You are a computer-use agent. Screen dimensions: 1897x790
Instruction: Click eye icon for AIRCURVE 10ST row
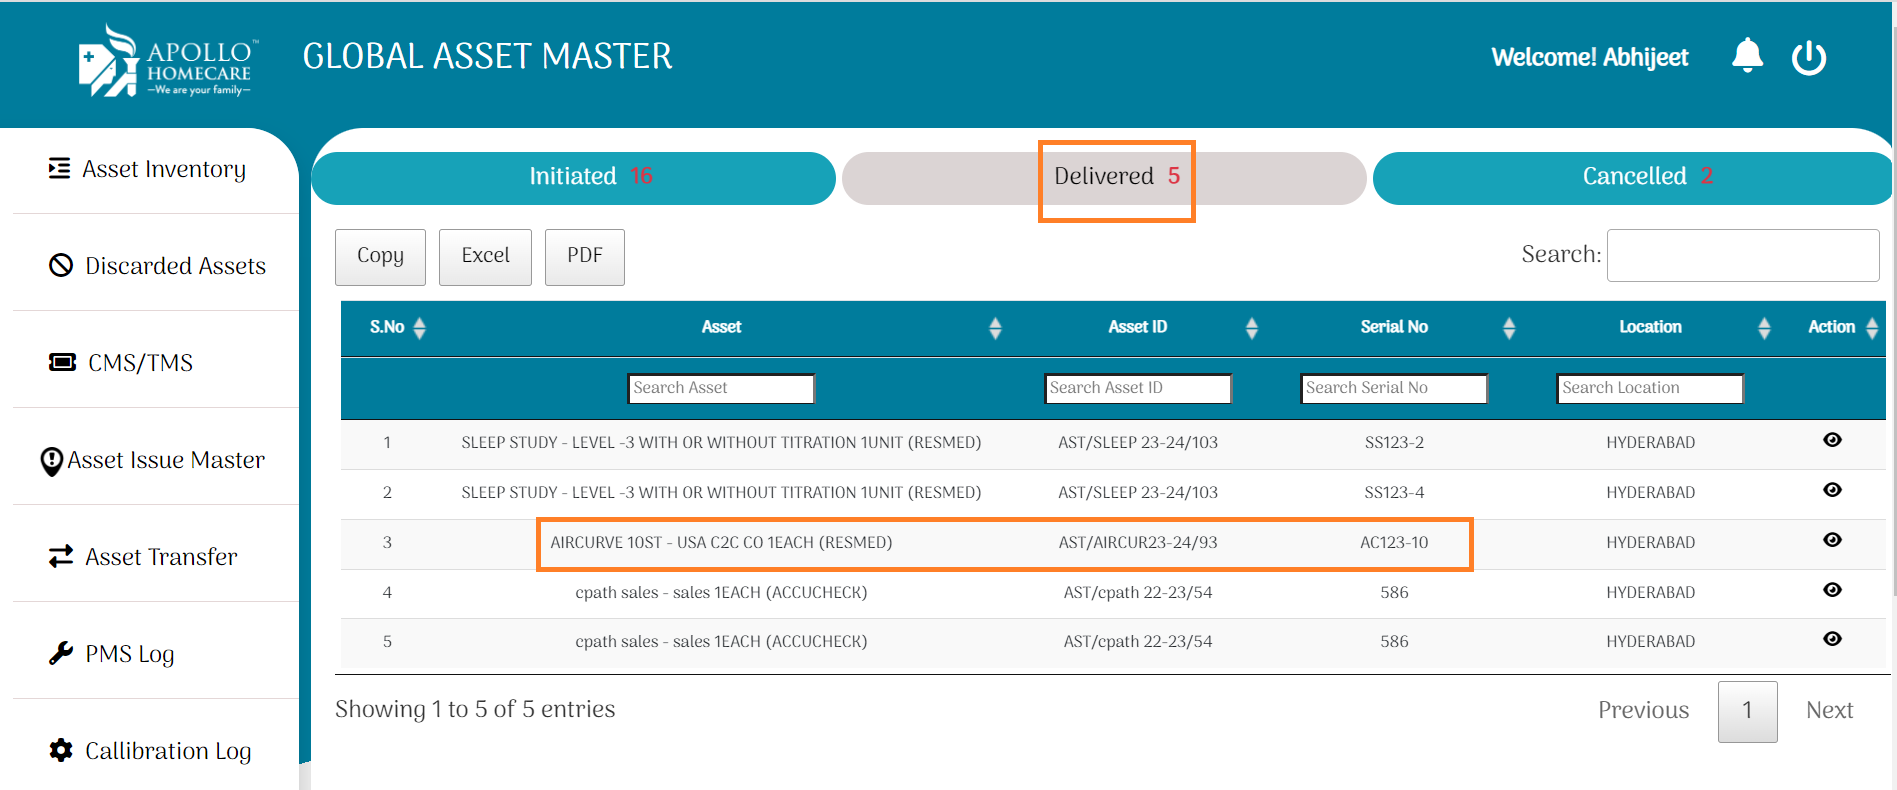(x=1831, y=540)
